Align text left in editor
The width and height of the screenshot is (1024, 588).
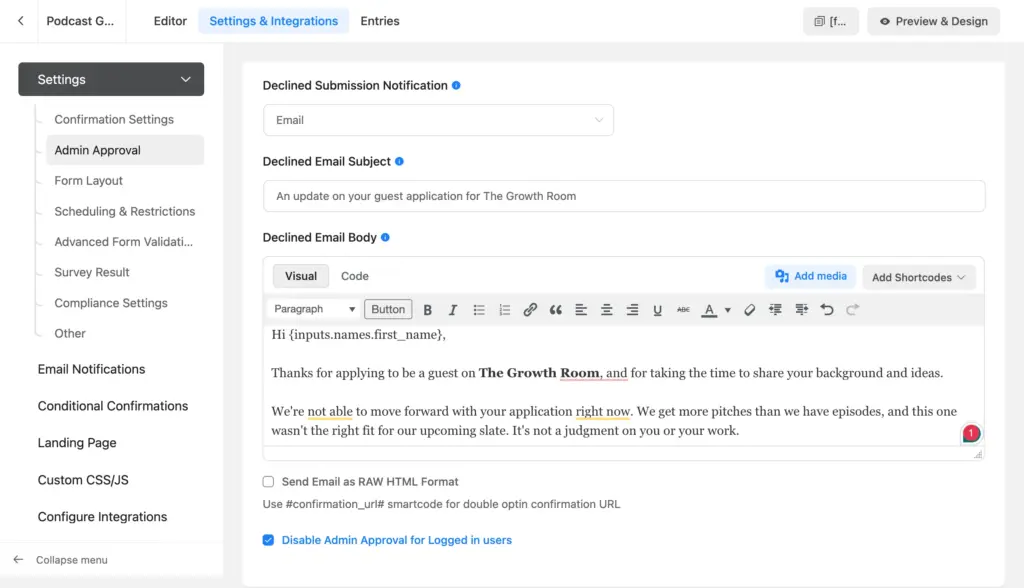[x=581, y=310]
